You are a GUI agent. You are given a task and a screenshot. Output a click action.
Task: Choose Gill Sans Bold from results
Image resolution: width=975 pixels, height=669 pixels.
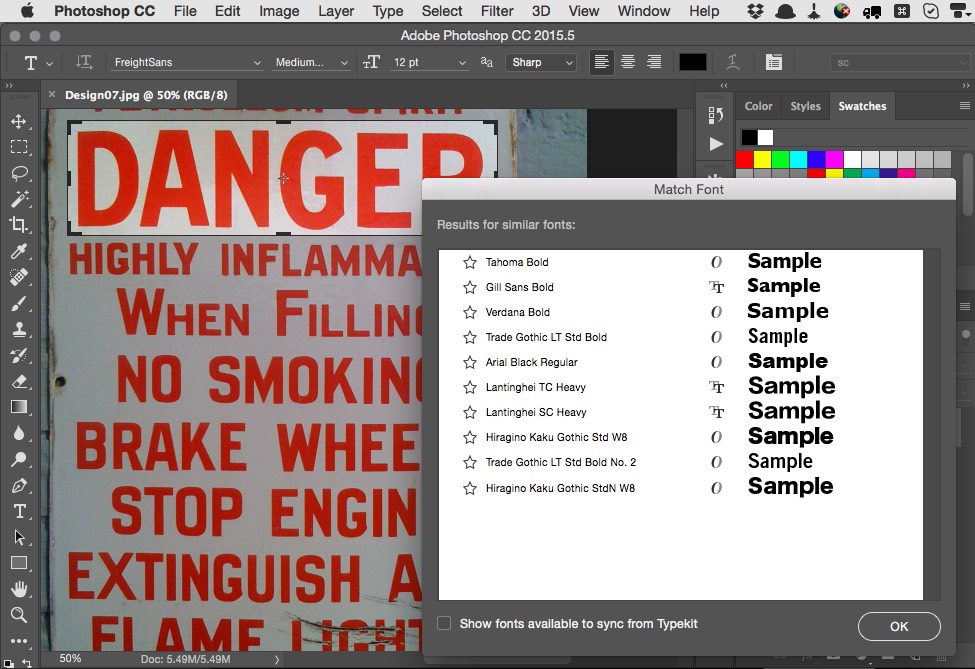(x=519, y=287)
